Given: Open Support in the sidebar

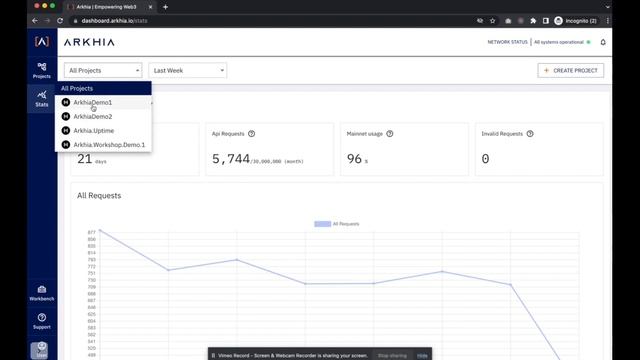Looking at the screenshot, I should pyautogui.click(x=42, y=321).
